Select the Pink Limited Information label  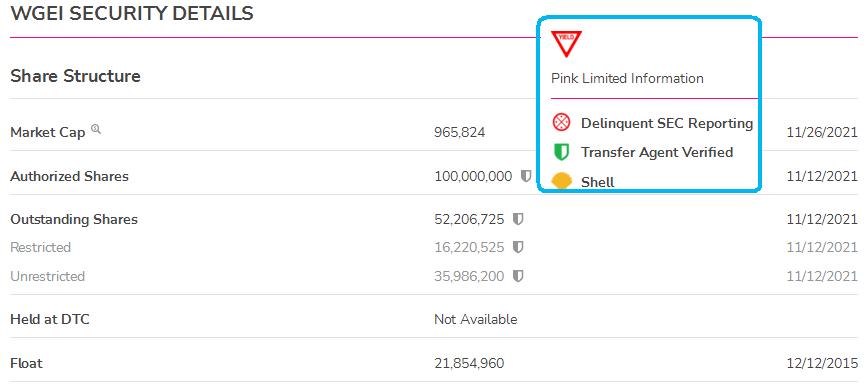tap(627, 79)
